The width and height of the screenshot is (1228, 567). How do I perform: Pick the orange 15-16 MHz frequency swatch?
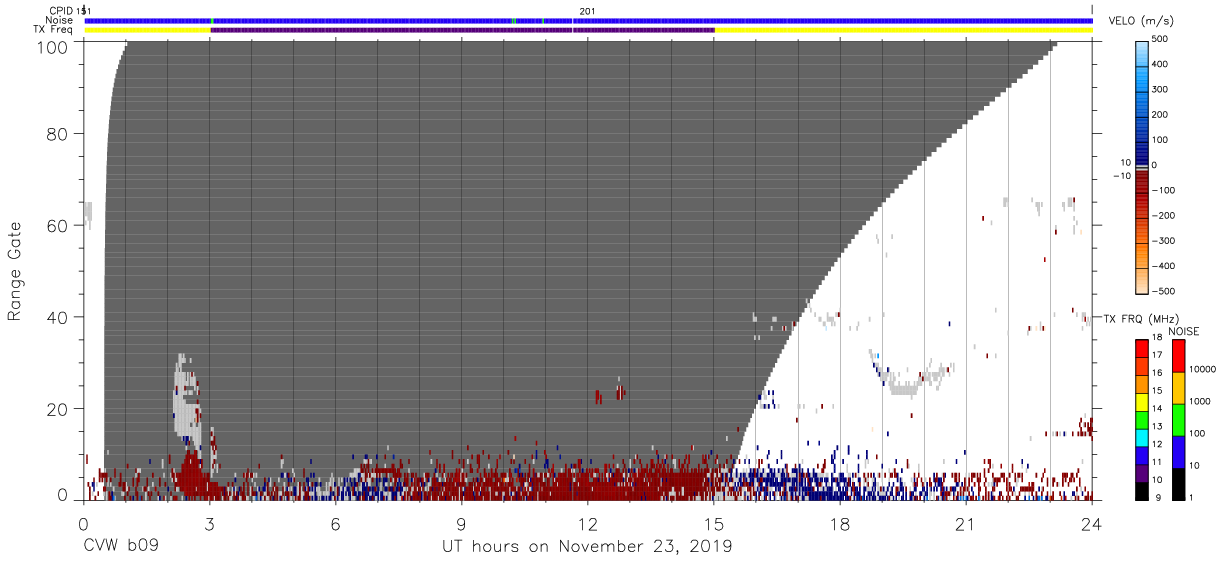[1142, 384]
